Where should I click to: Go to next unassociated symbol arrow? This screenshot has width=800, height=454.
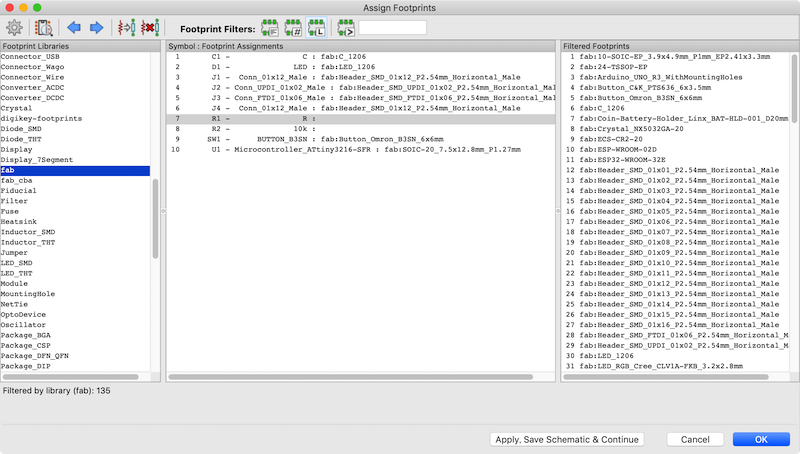click(x=96, y=28)
